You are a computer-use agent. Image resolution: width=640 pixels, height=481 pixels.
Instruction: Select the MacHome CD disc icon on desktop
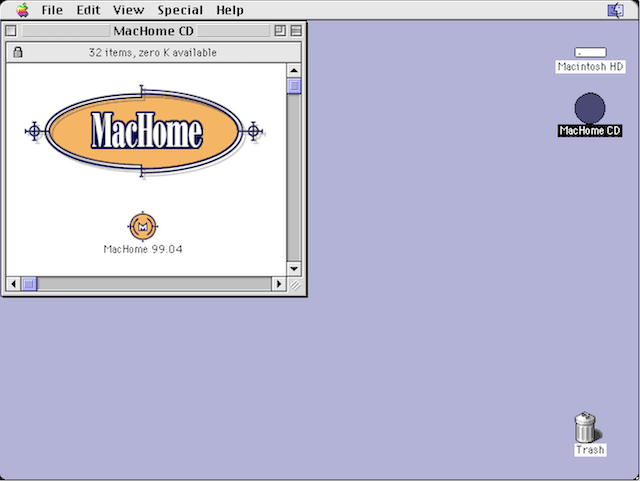[590, 108]
